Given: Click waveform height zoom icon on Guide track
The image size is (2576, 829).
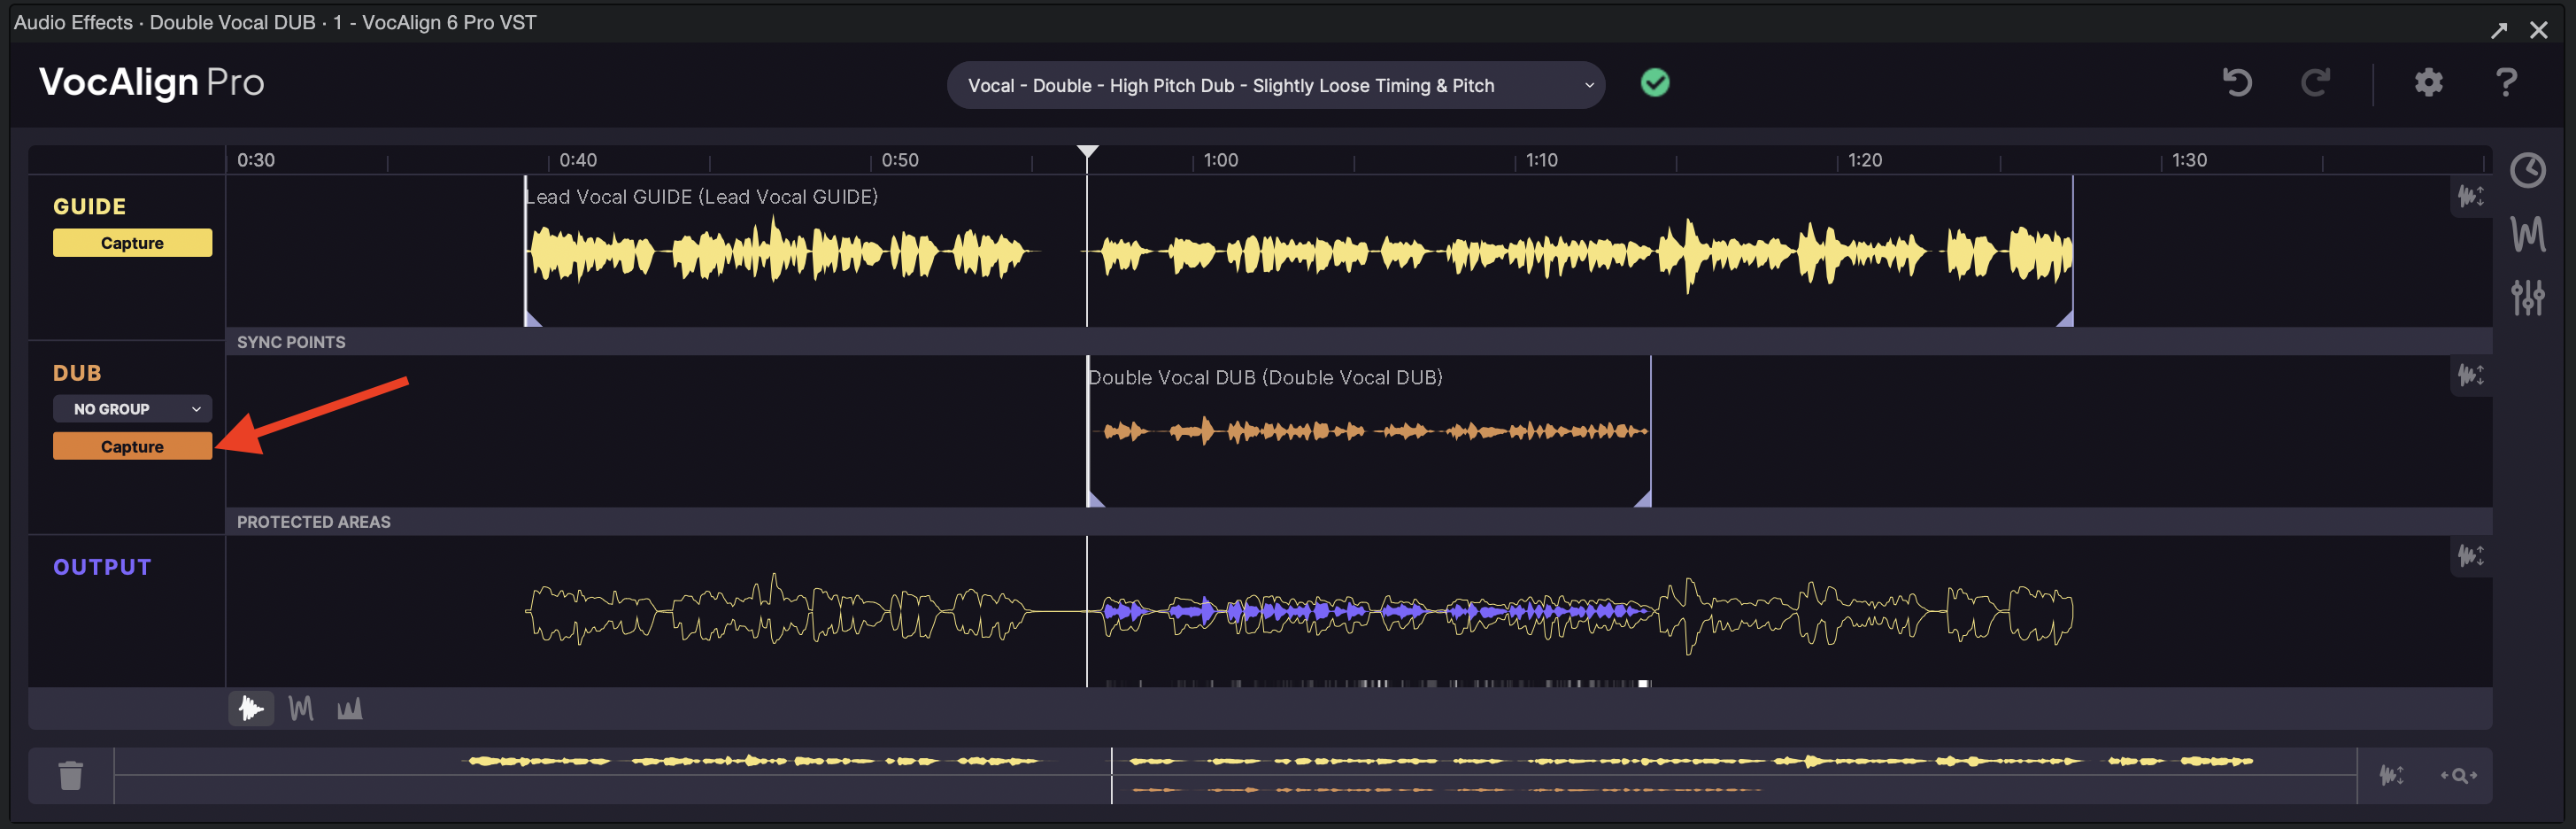Looking at the screenshot, I should click(2470, 197).
